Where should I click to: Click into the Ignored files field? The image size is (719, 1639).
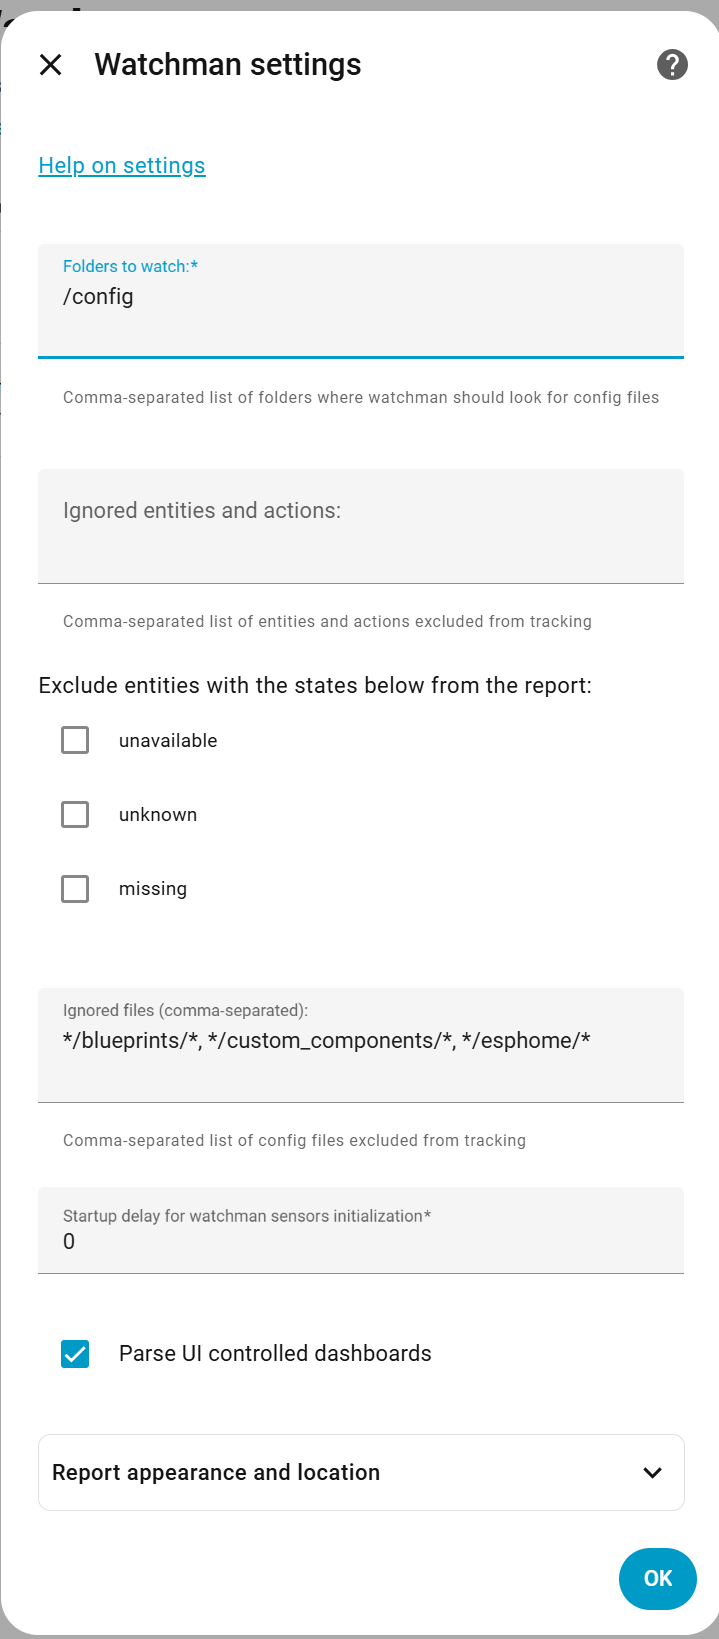coord(360,1044)
